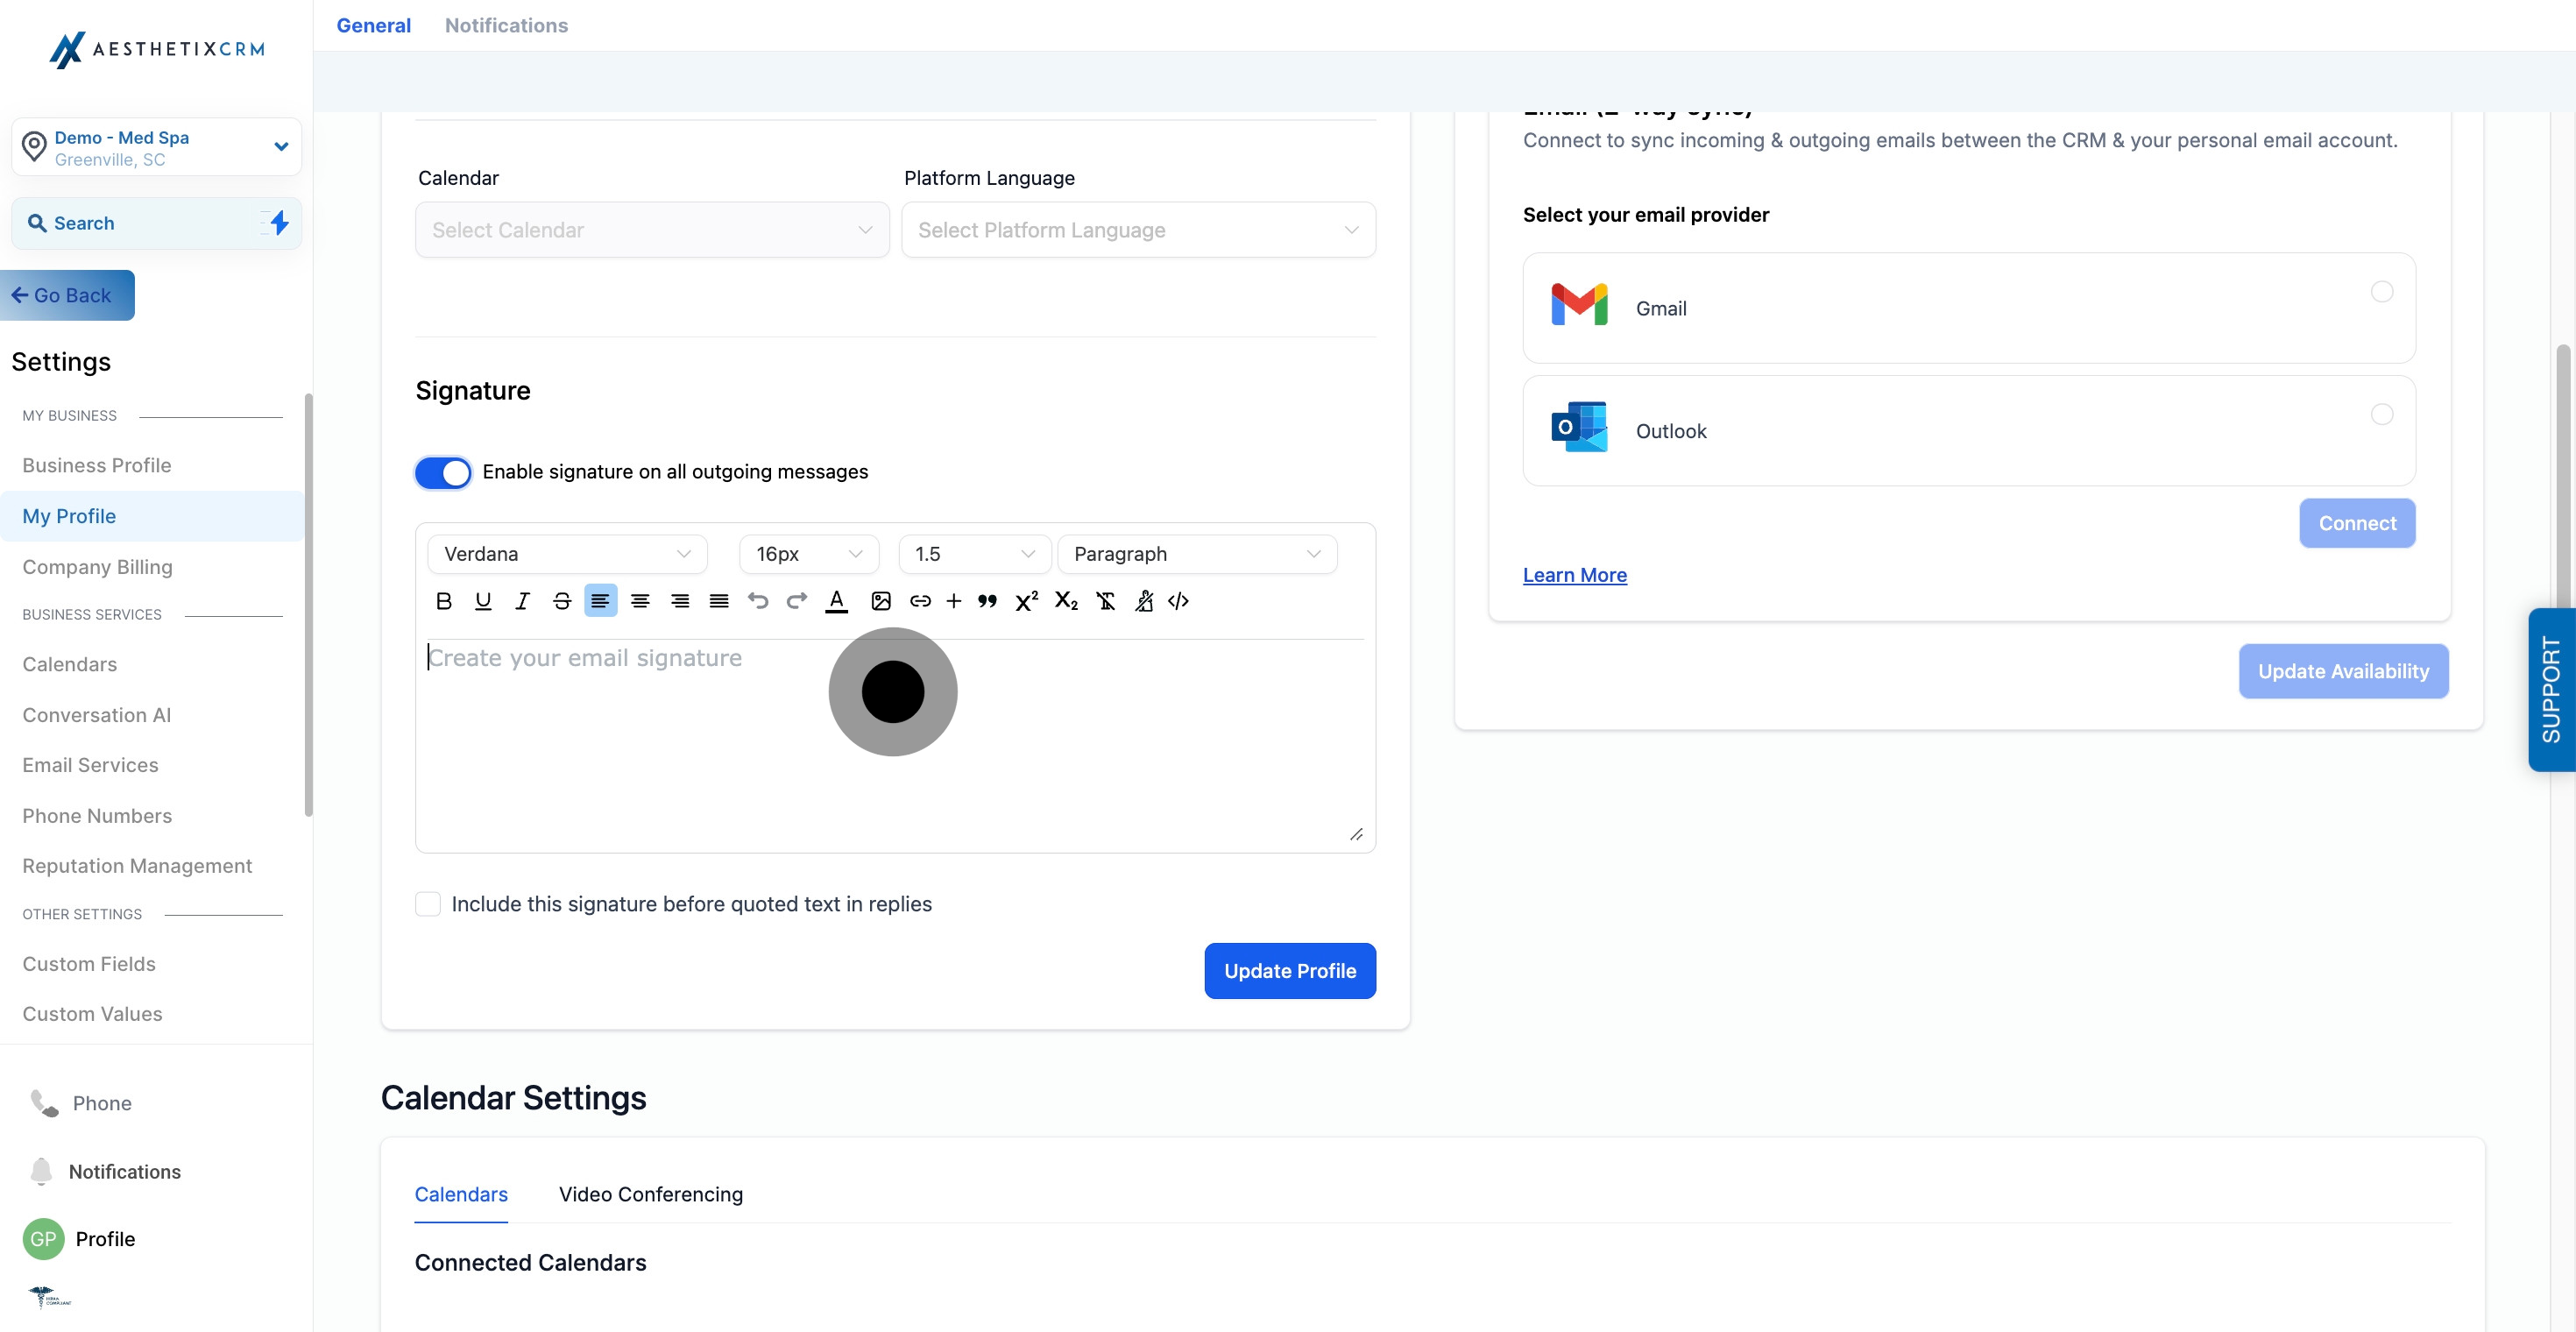The height and width of the screenshot is (1332, 2576).
Task: Insert an image into the signature
Action: (x=880, y=601)
